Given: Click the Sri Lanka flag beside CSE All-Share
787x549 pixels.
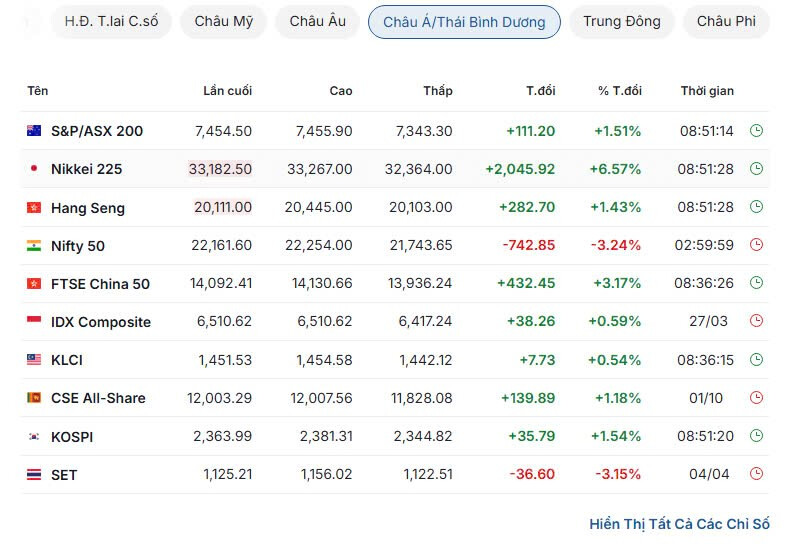Looking at the screenshot, I should pos(34,398).
